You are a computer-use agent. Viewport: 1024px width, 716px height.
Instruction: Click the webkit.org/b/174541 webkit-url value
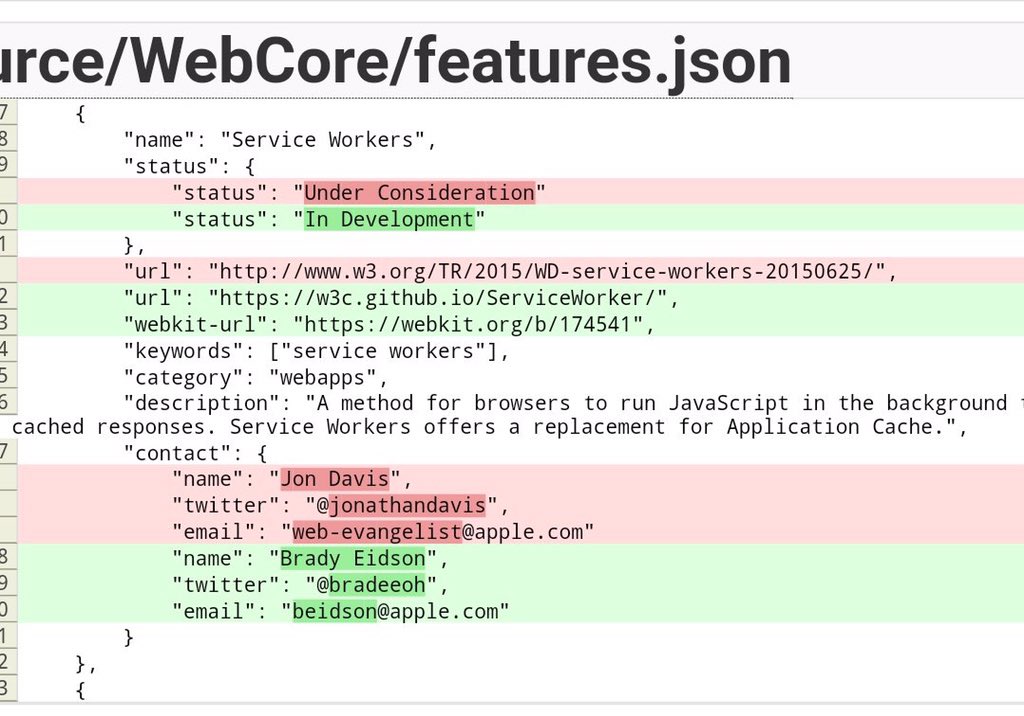(x=468, y=324)
